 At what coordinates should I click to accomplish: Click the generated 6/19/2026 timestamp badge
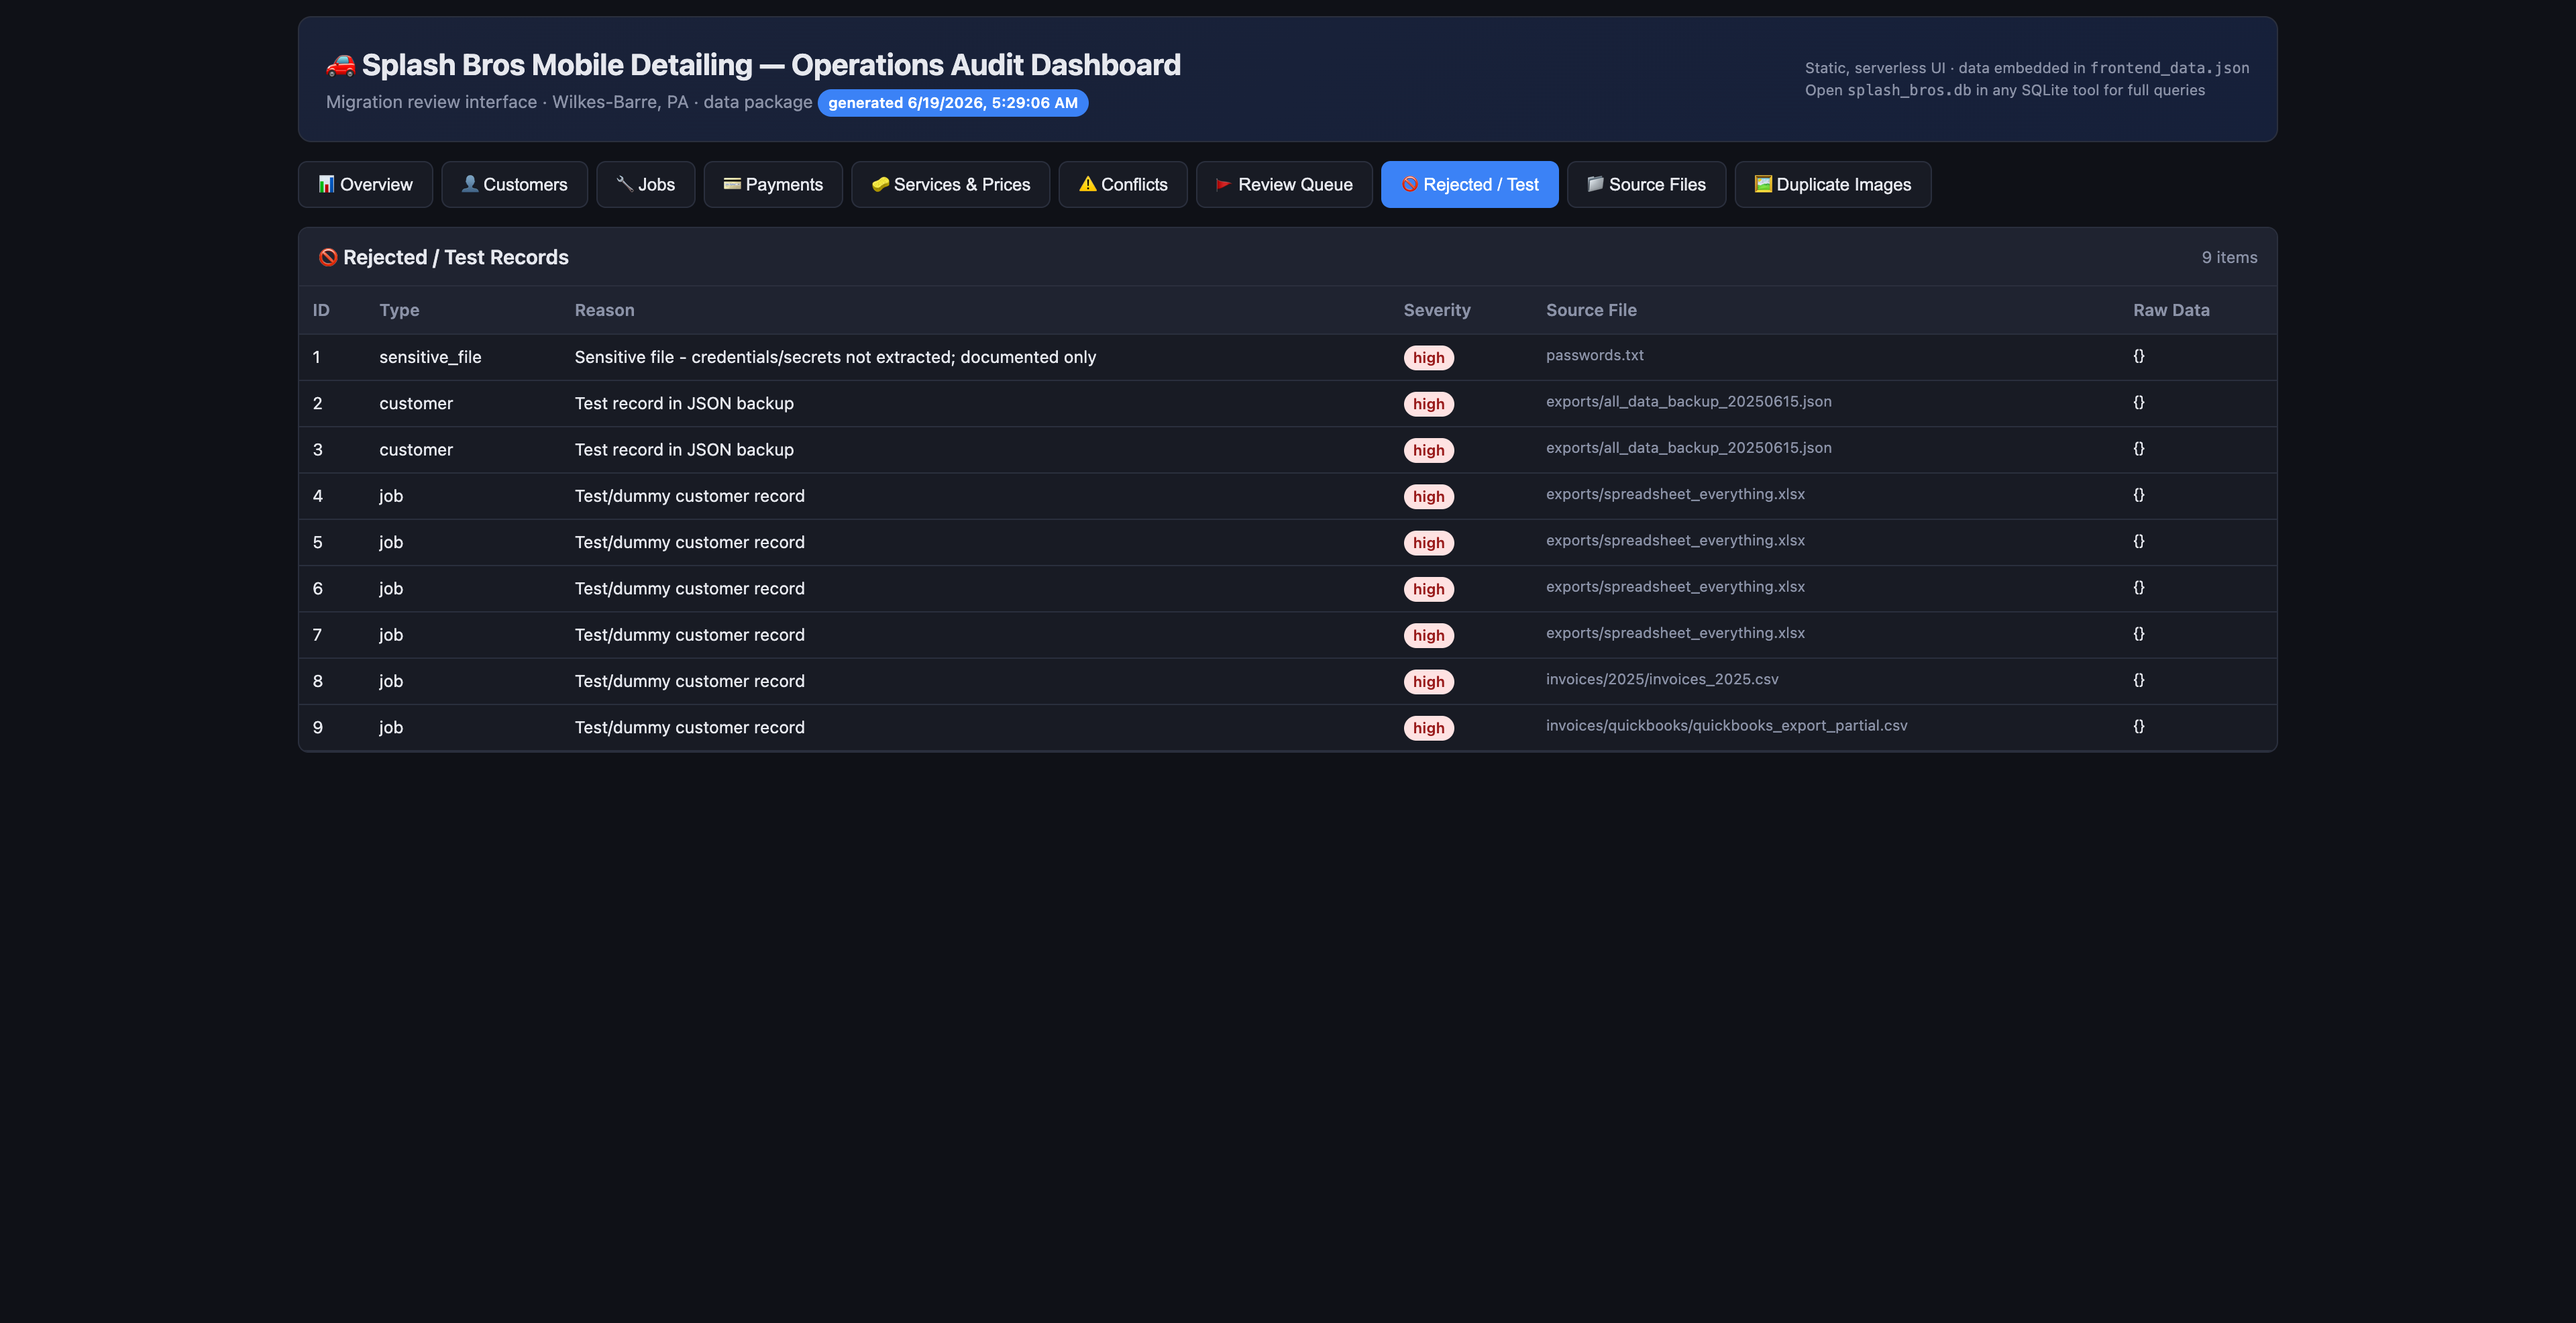953,103
